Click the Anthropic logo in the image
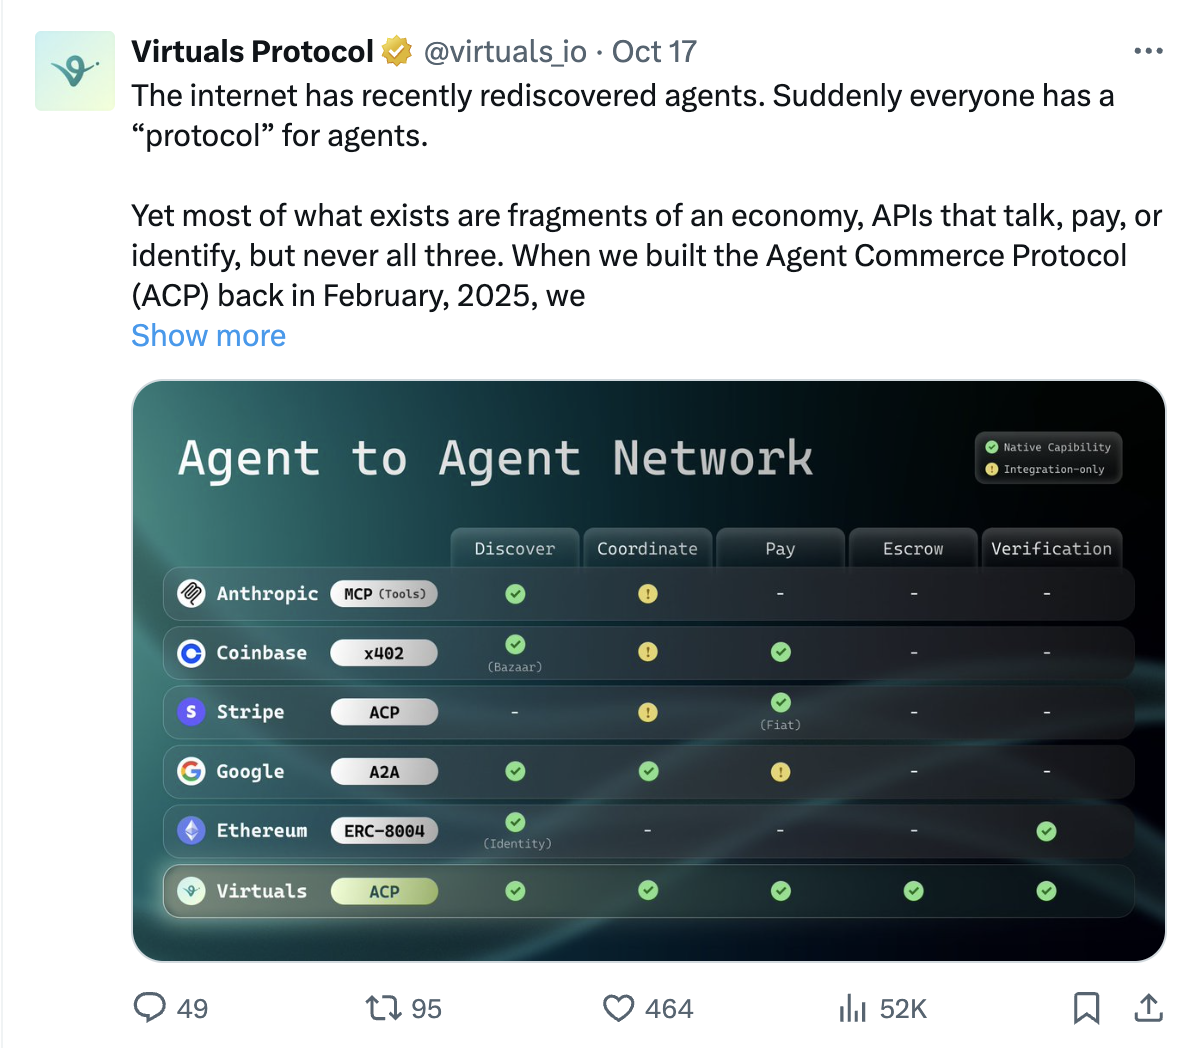 [x=191, y=593]
